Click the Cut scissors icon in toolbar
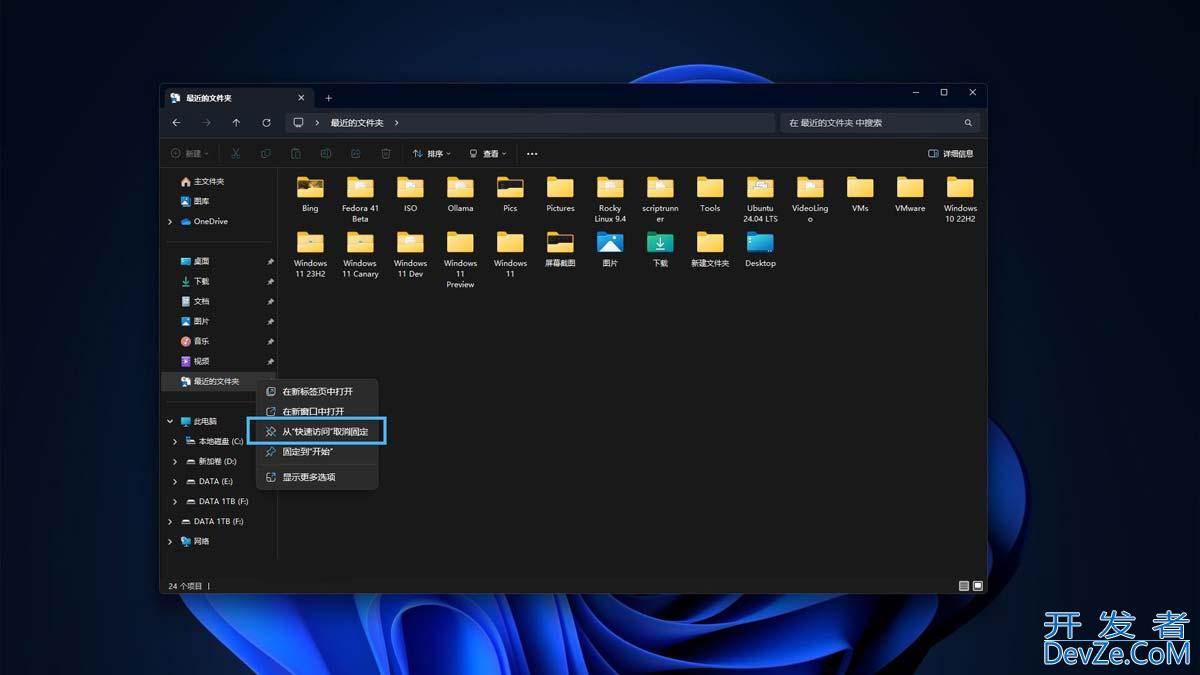The height and width of the screenshot is (675, 1200). (x=236, y=154)
